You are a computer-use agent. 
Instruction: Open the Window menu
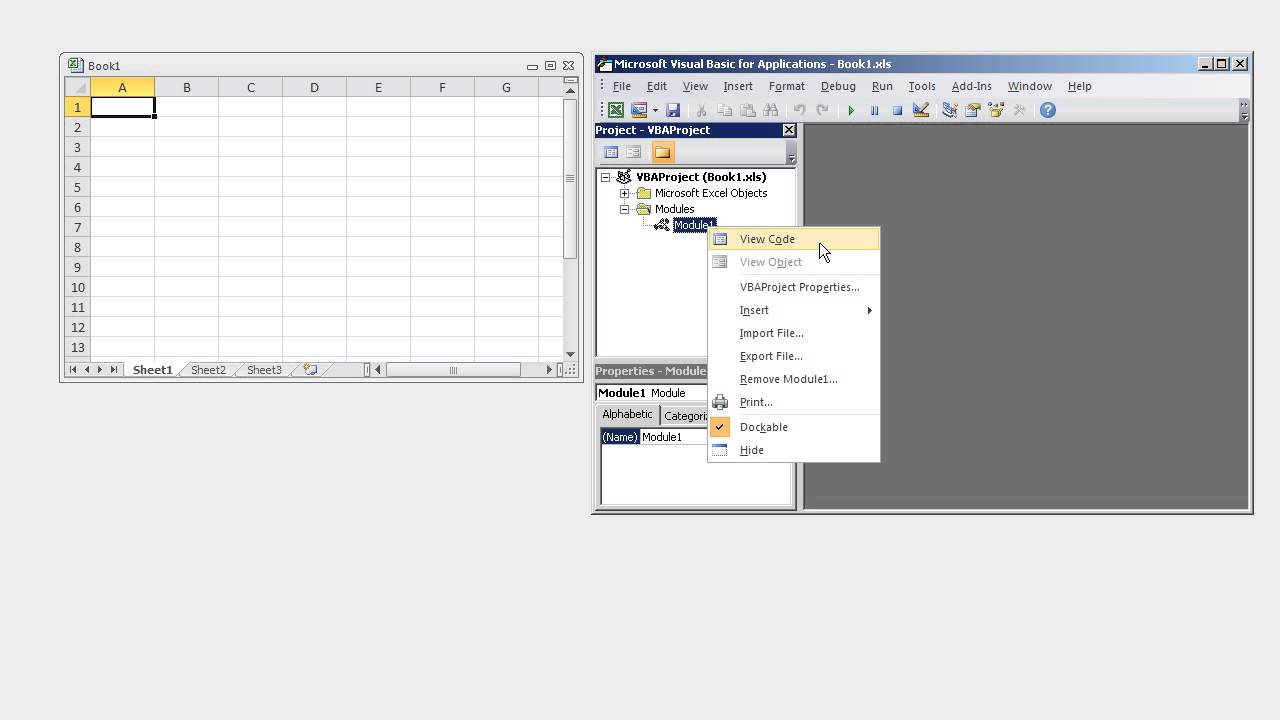[1029, 86]
